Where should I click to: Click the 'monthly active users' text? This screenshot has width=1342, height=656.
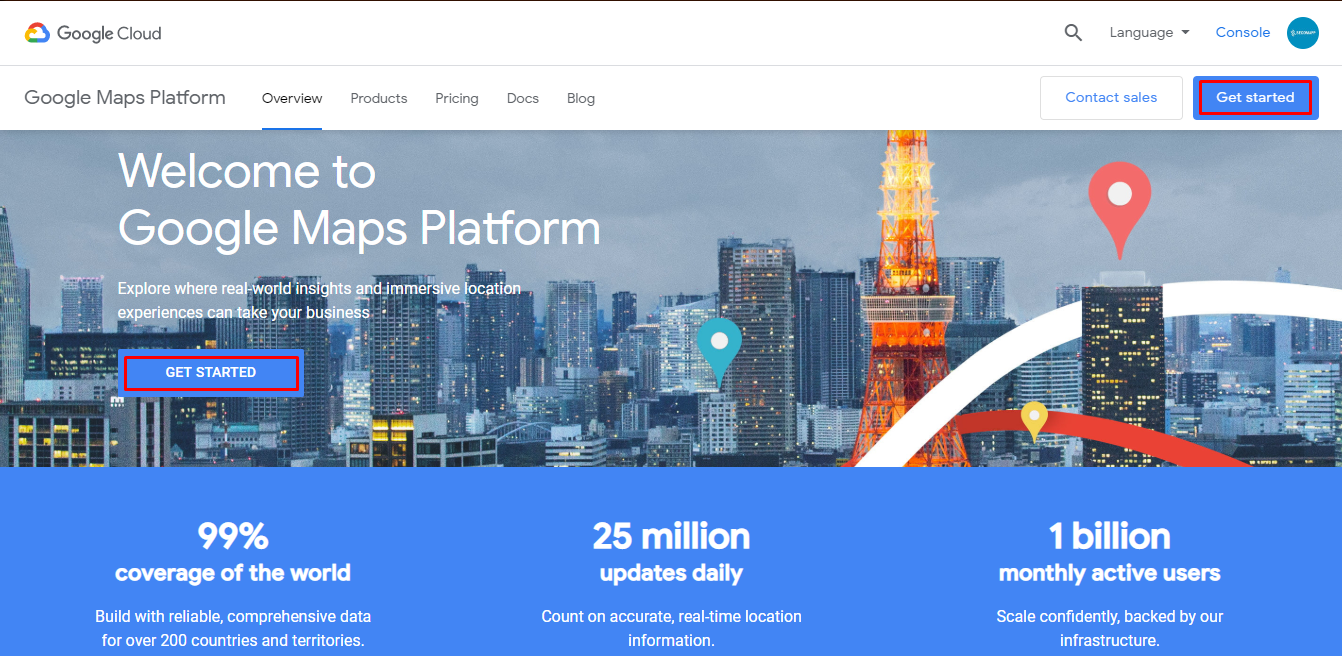pyautogui.click(x=1110, y=573)
